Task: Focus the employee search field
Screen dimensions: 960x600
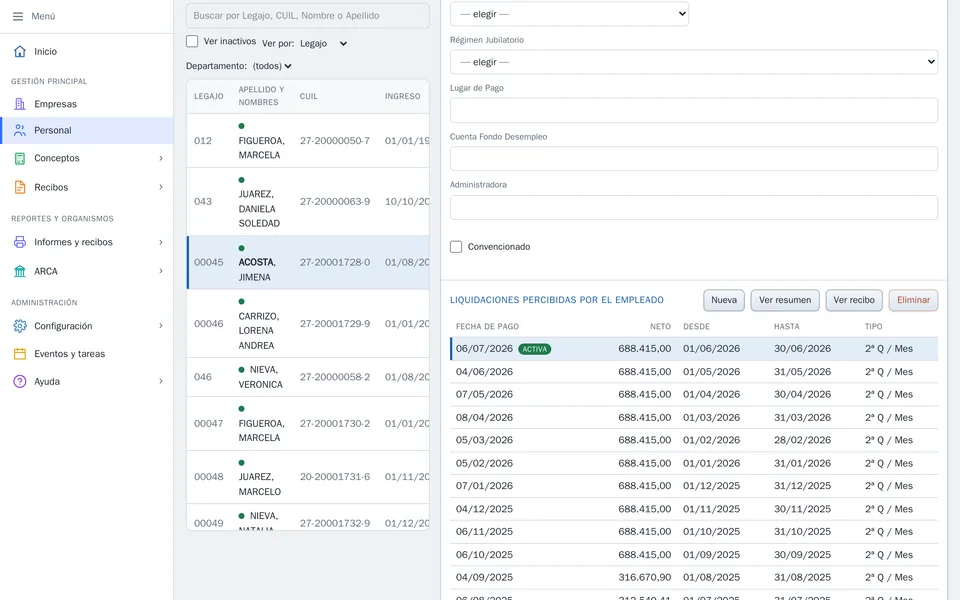Action: [307, 15]
